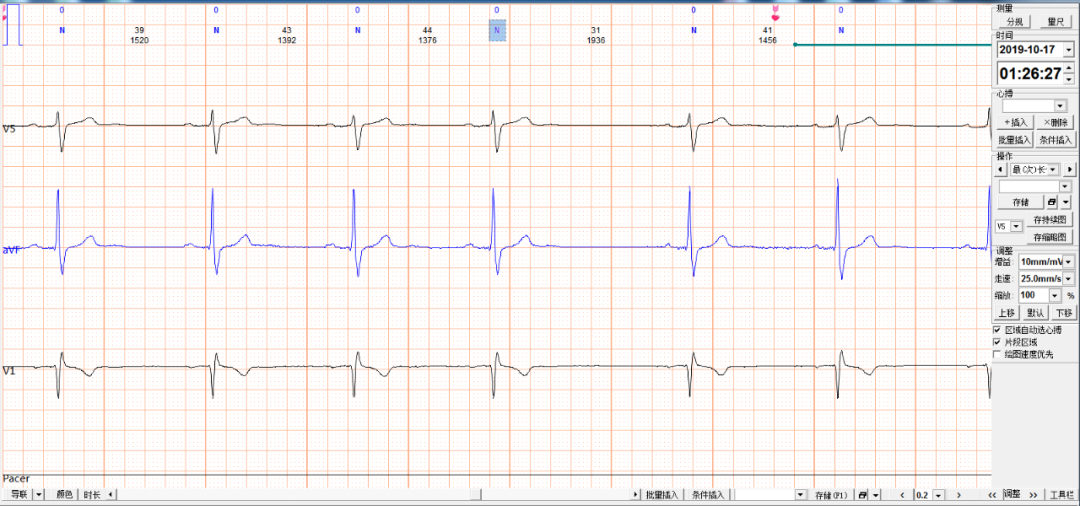Click the aVF lead label
Screen dimensions: 1080x506
(x=10, y=251)
